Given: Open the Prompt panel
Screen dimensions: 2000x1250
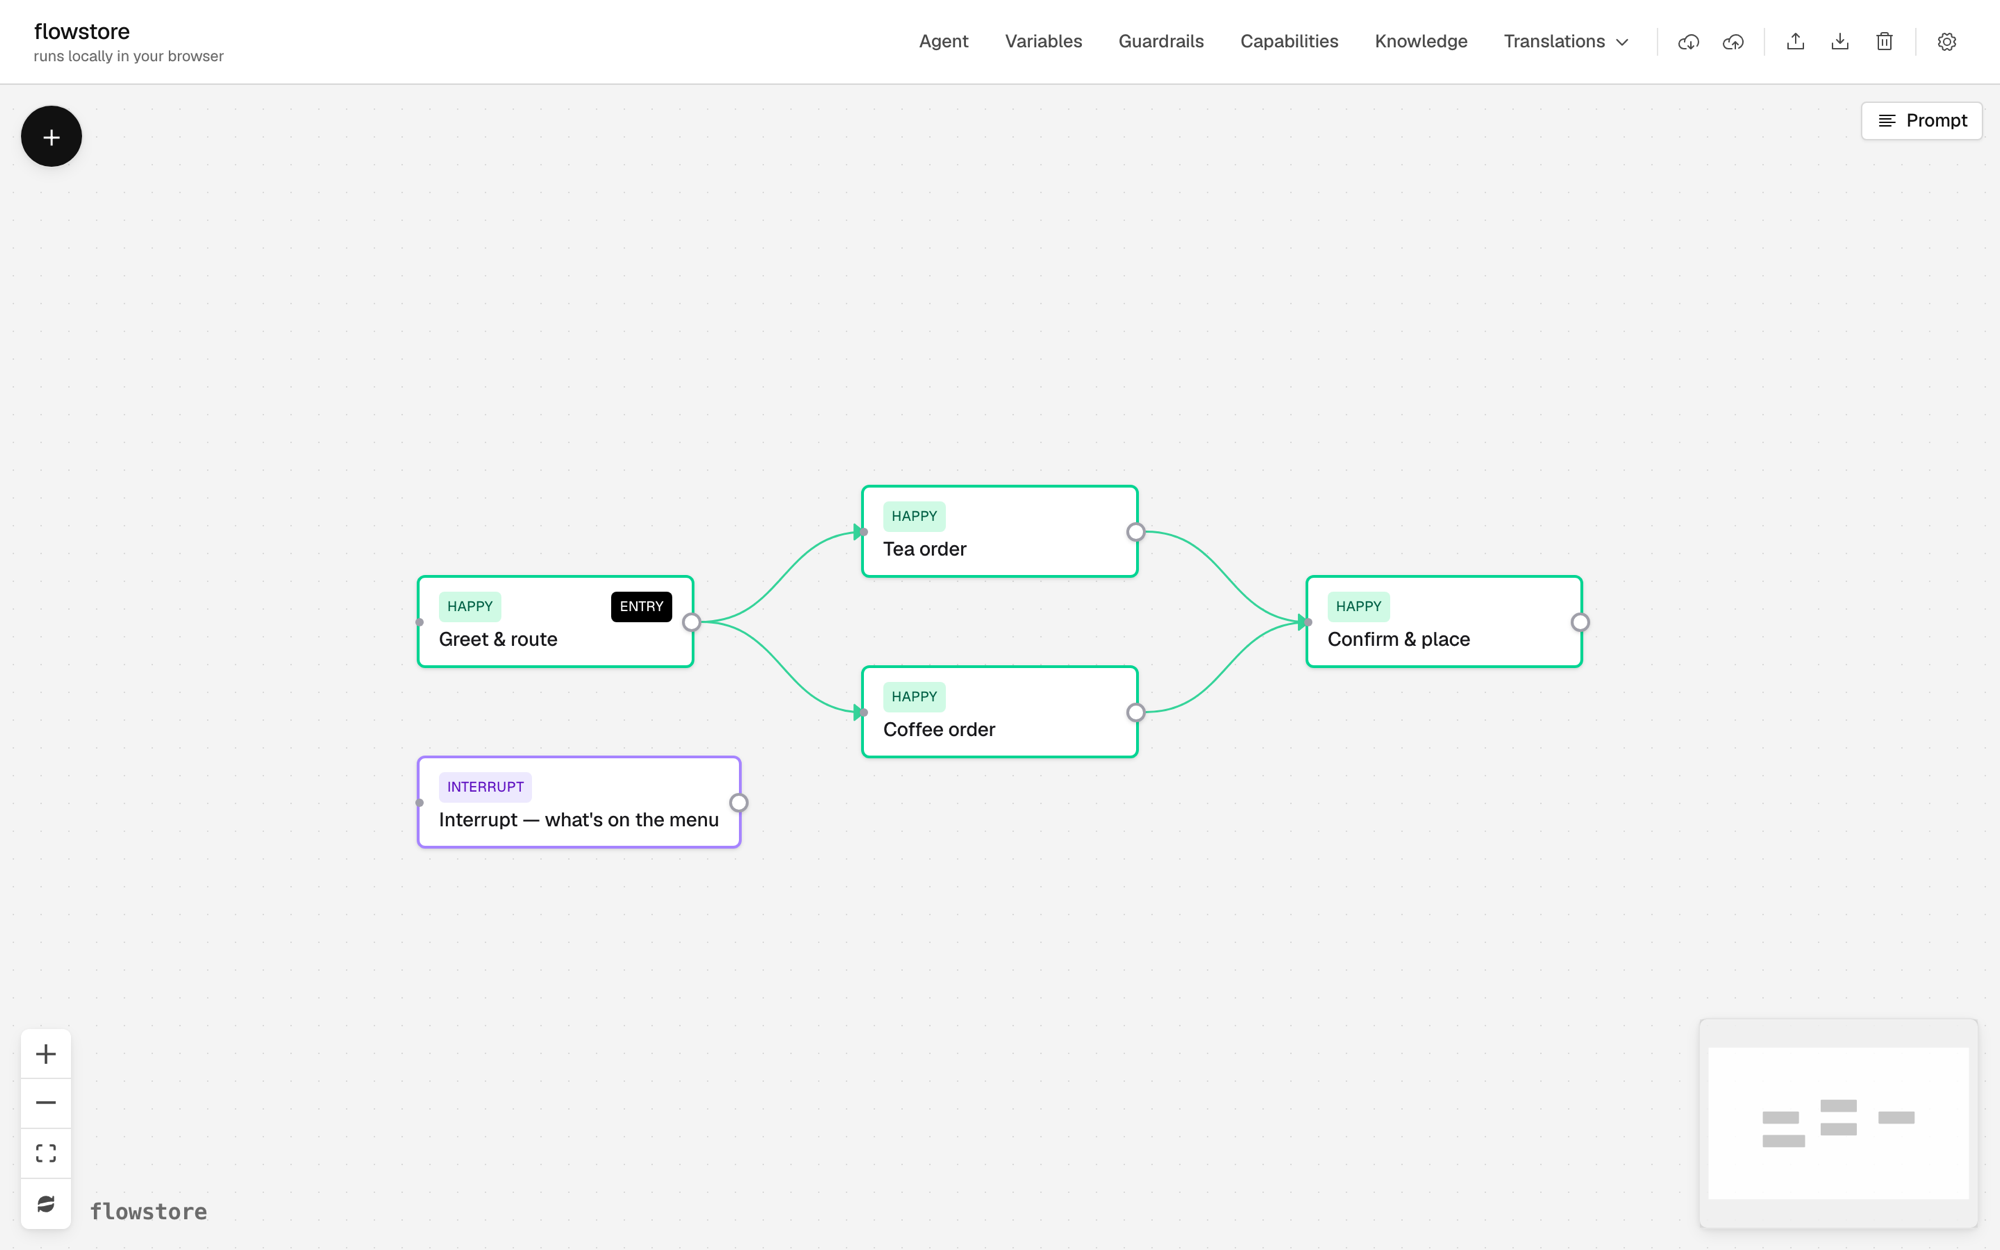Looking at the screenshot, I should click(1921, 121).
